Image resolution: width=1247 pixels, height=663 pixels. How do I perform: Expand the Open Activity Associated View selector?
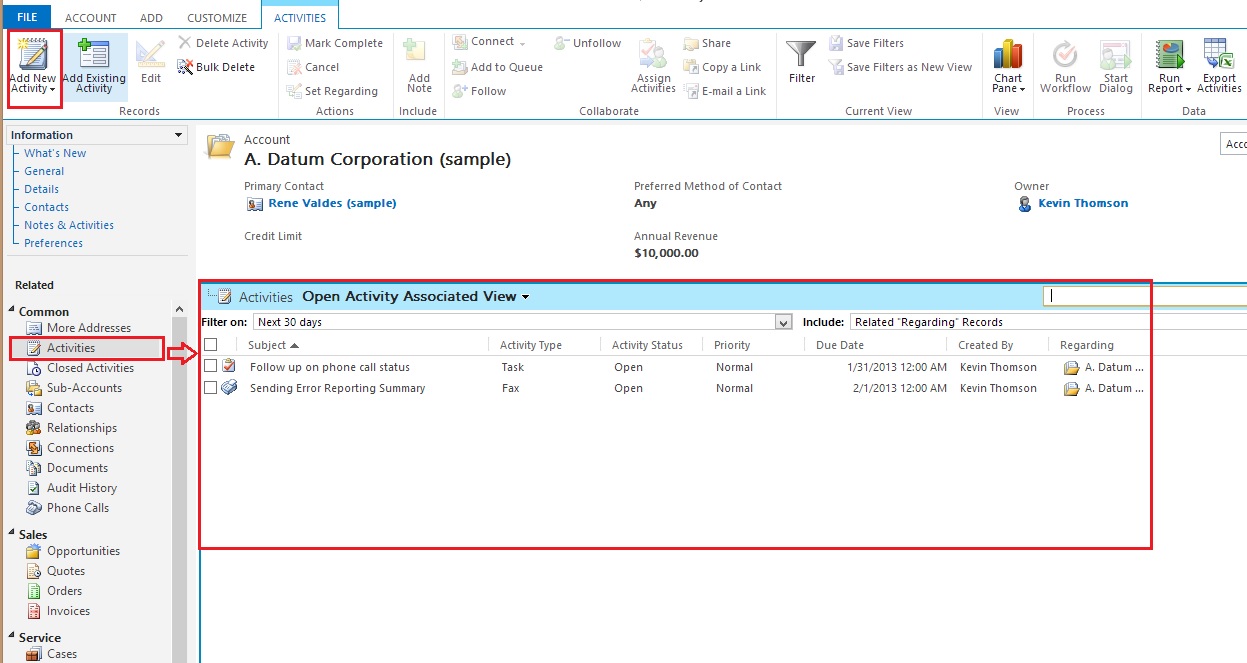pos(525,297)
